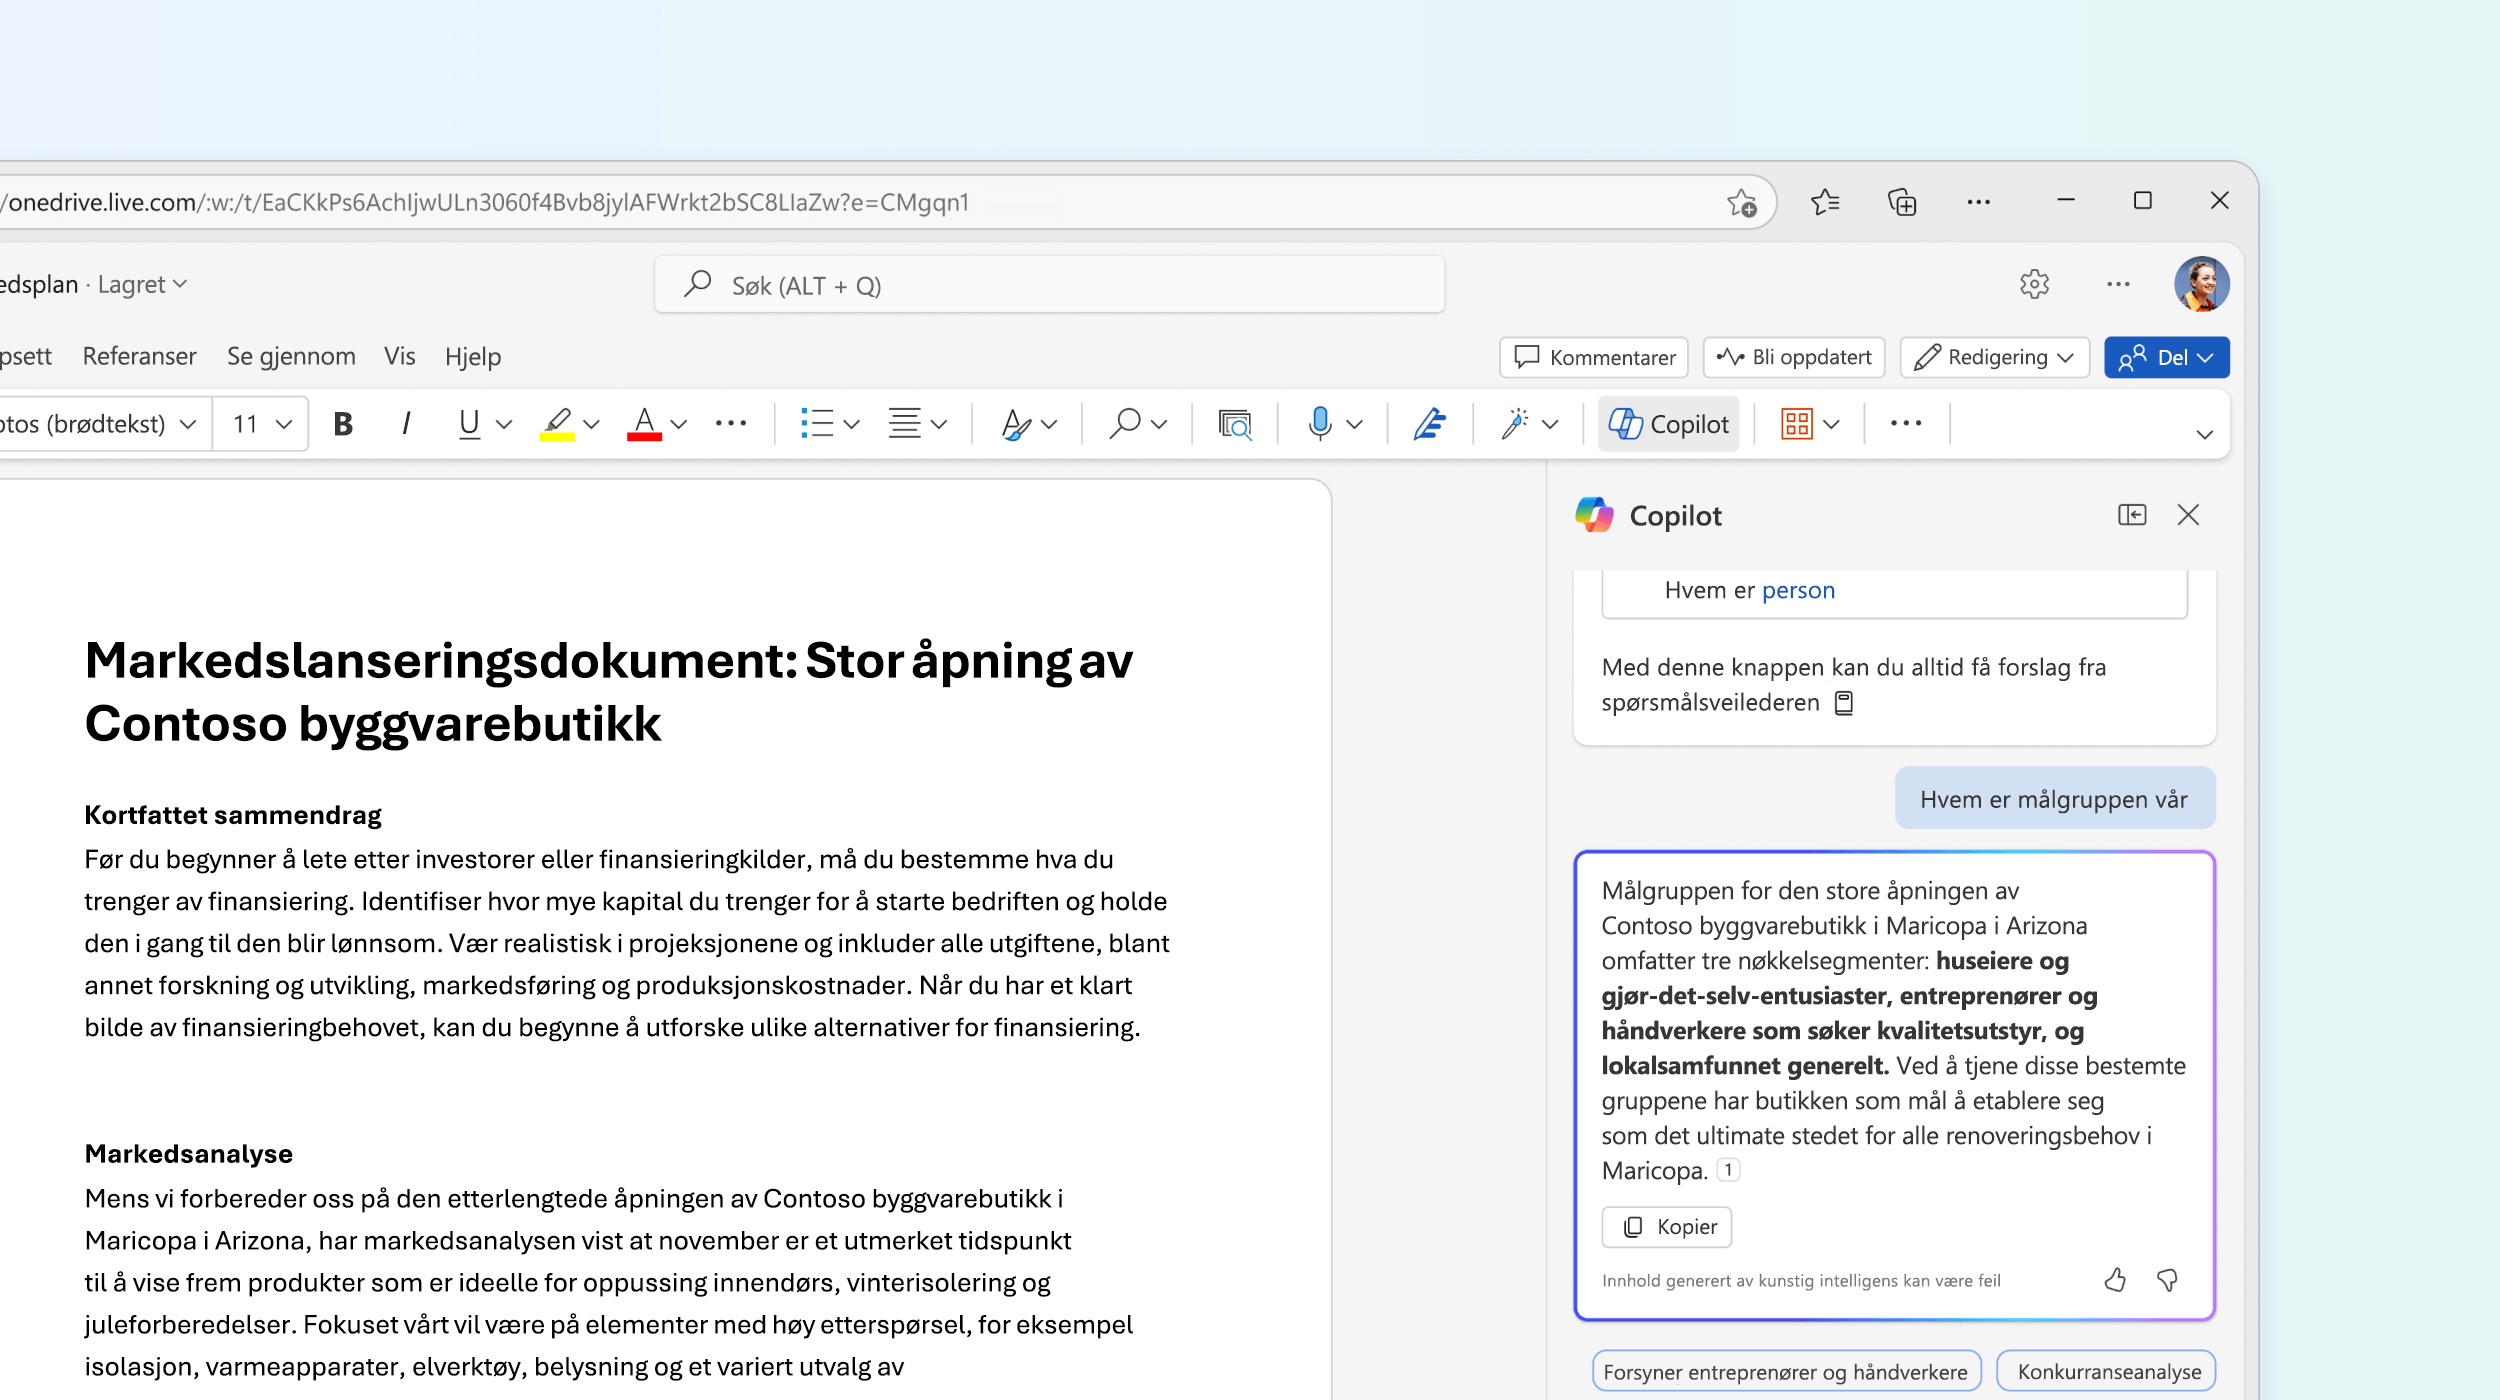Click the bullet list icon
Screen dimensions: 2500x1400
pyautogui.click(x=817, y=424)
